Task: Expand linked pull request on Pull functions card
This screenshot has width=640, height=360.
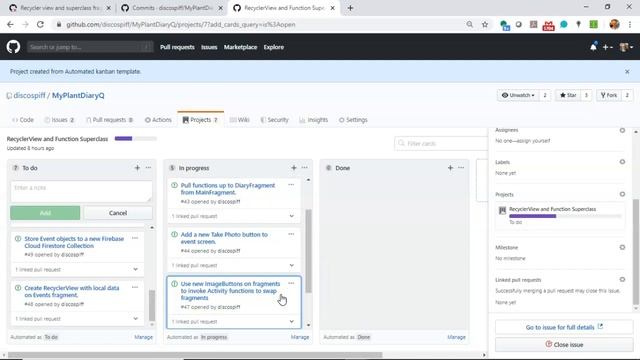Action: click(x=291, y=216)
